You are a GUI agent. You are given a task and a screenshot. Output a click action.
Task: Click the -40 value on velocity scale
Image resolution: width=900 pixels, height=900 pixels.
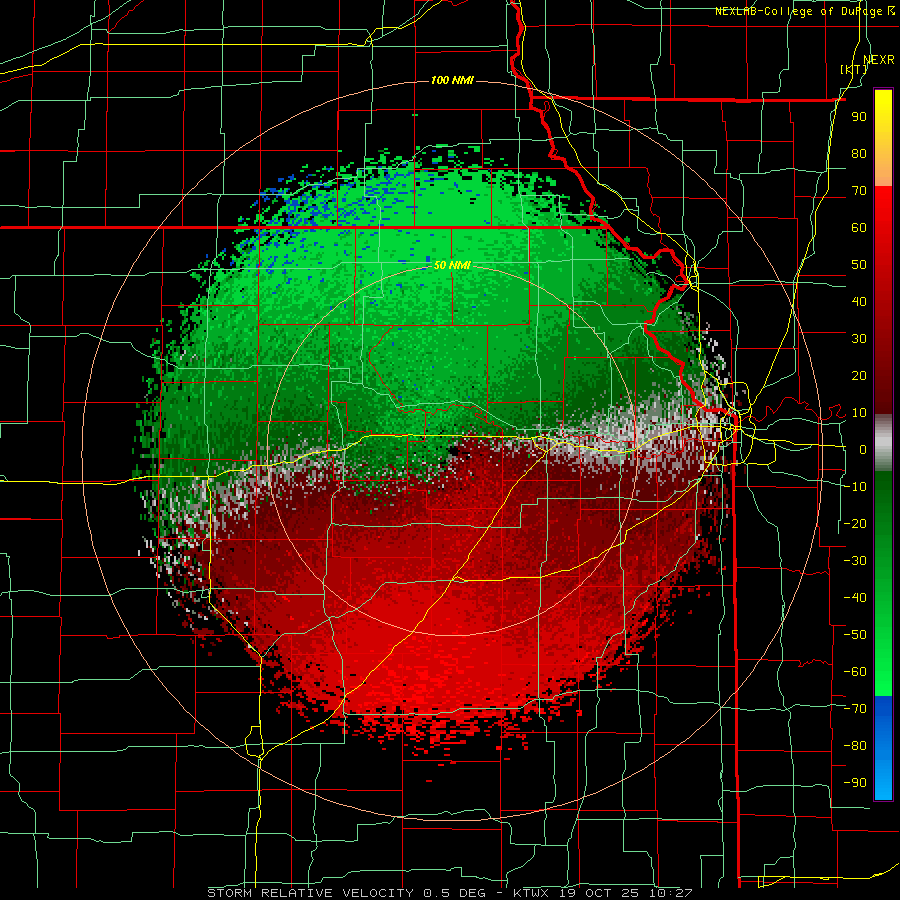pos(855,598)
